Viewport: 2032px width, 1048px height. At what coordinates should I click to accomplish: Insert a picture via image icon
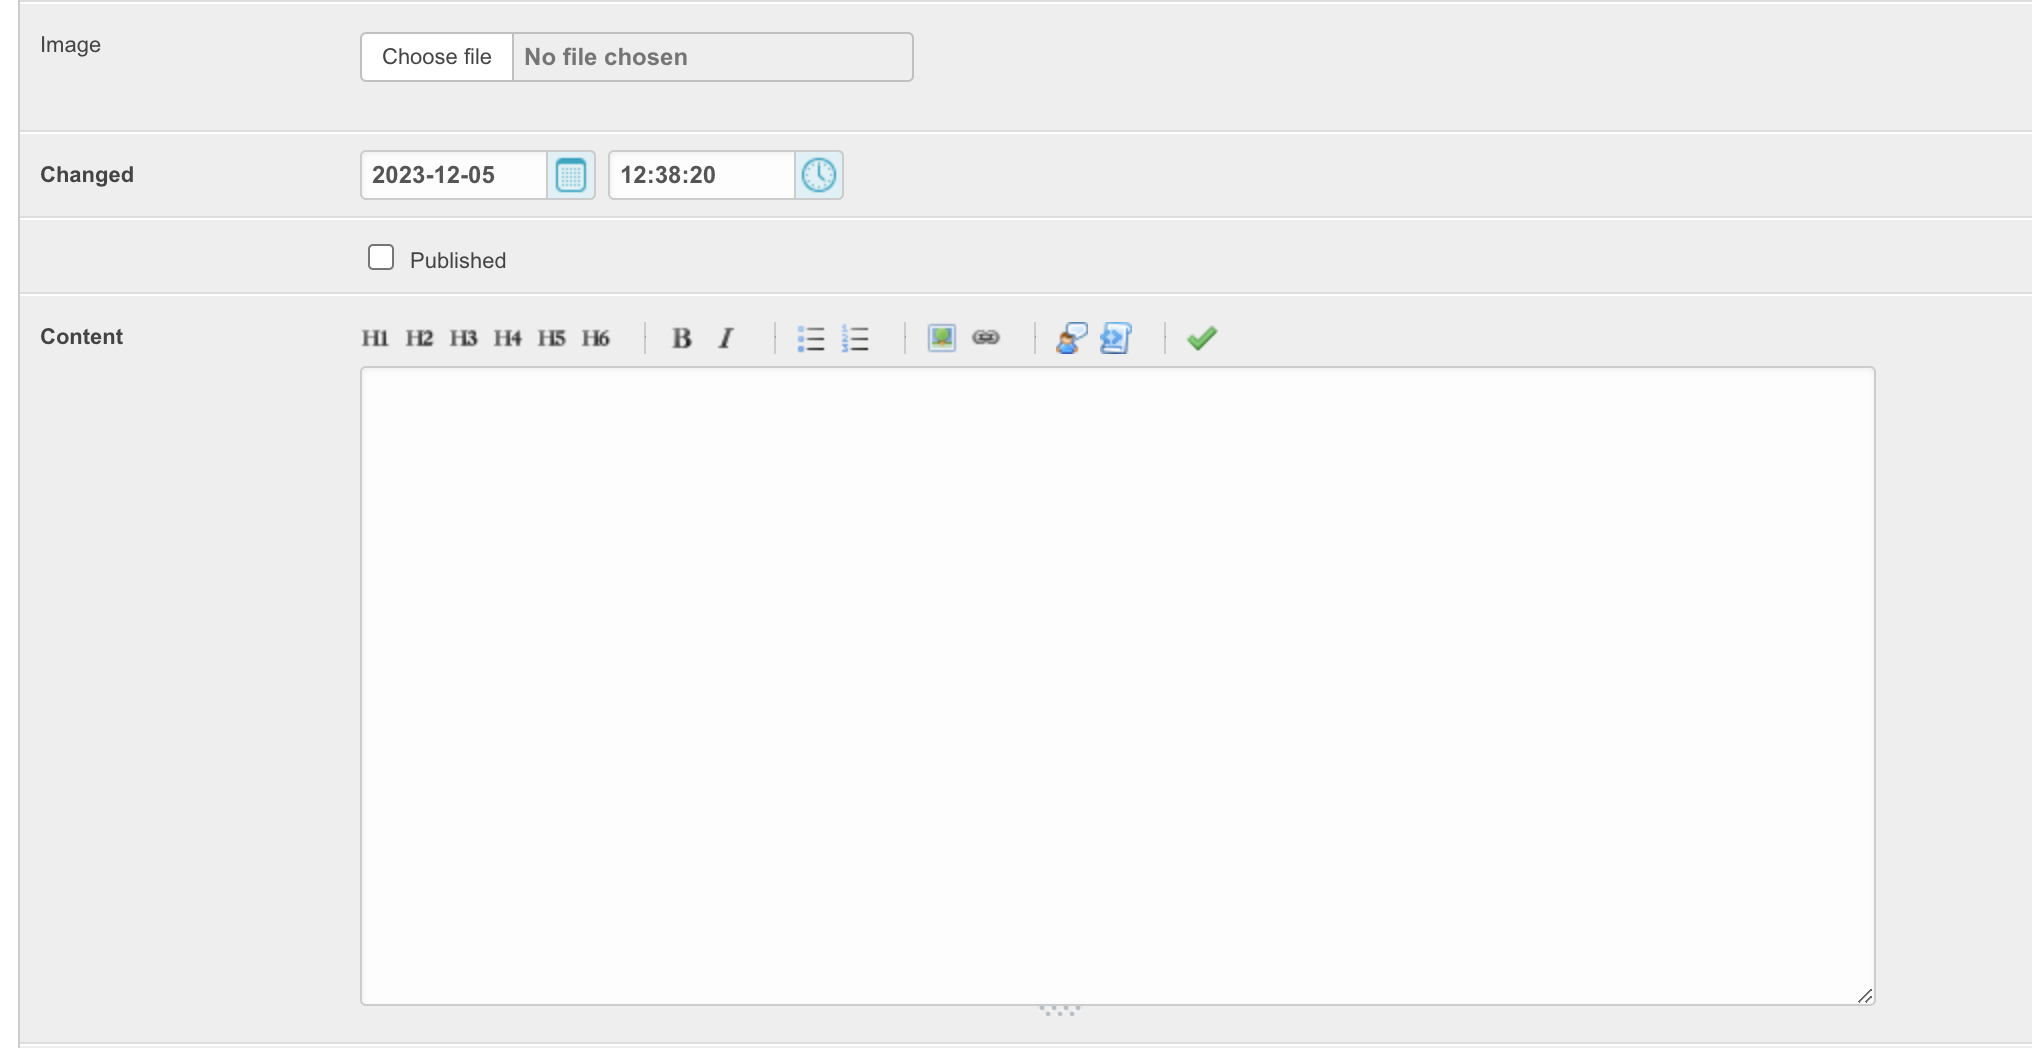pyautogui.click(x=942, y=338)
